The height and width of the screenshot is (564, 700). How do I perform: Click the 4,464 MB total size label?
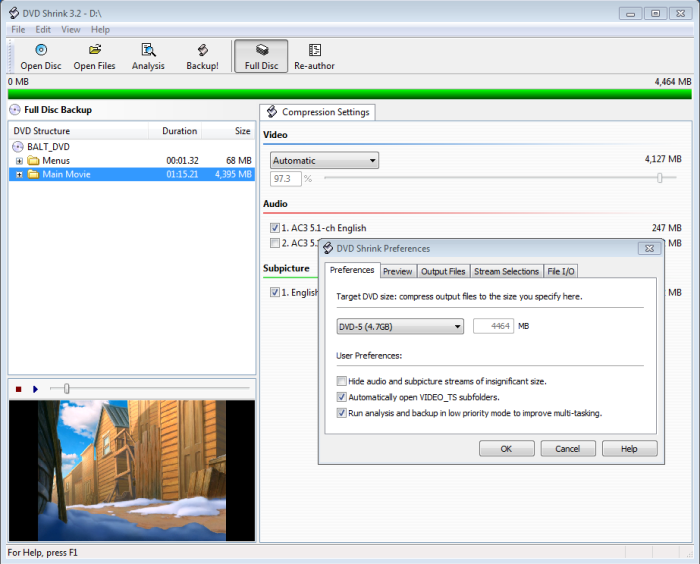(673, 82)
